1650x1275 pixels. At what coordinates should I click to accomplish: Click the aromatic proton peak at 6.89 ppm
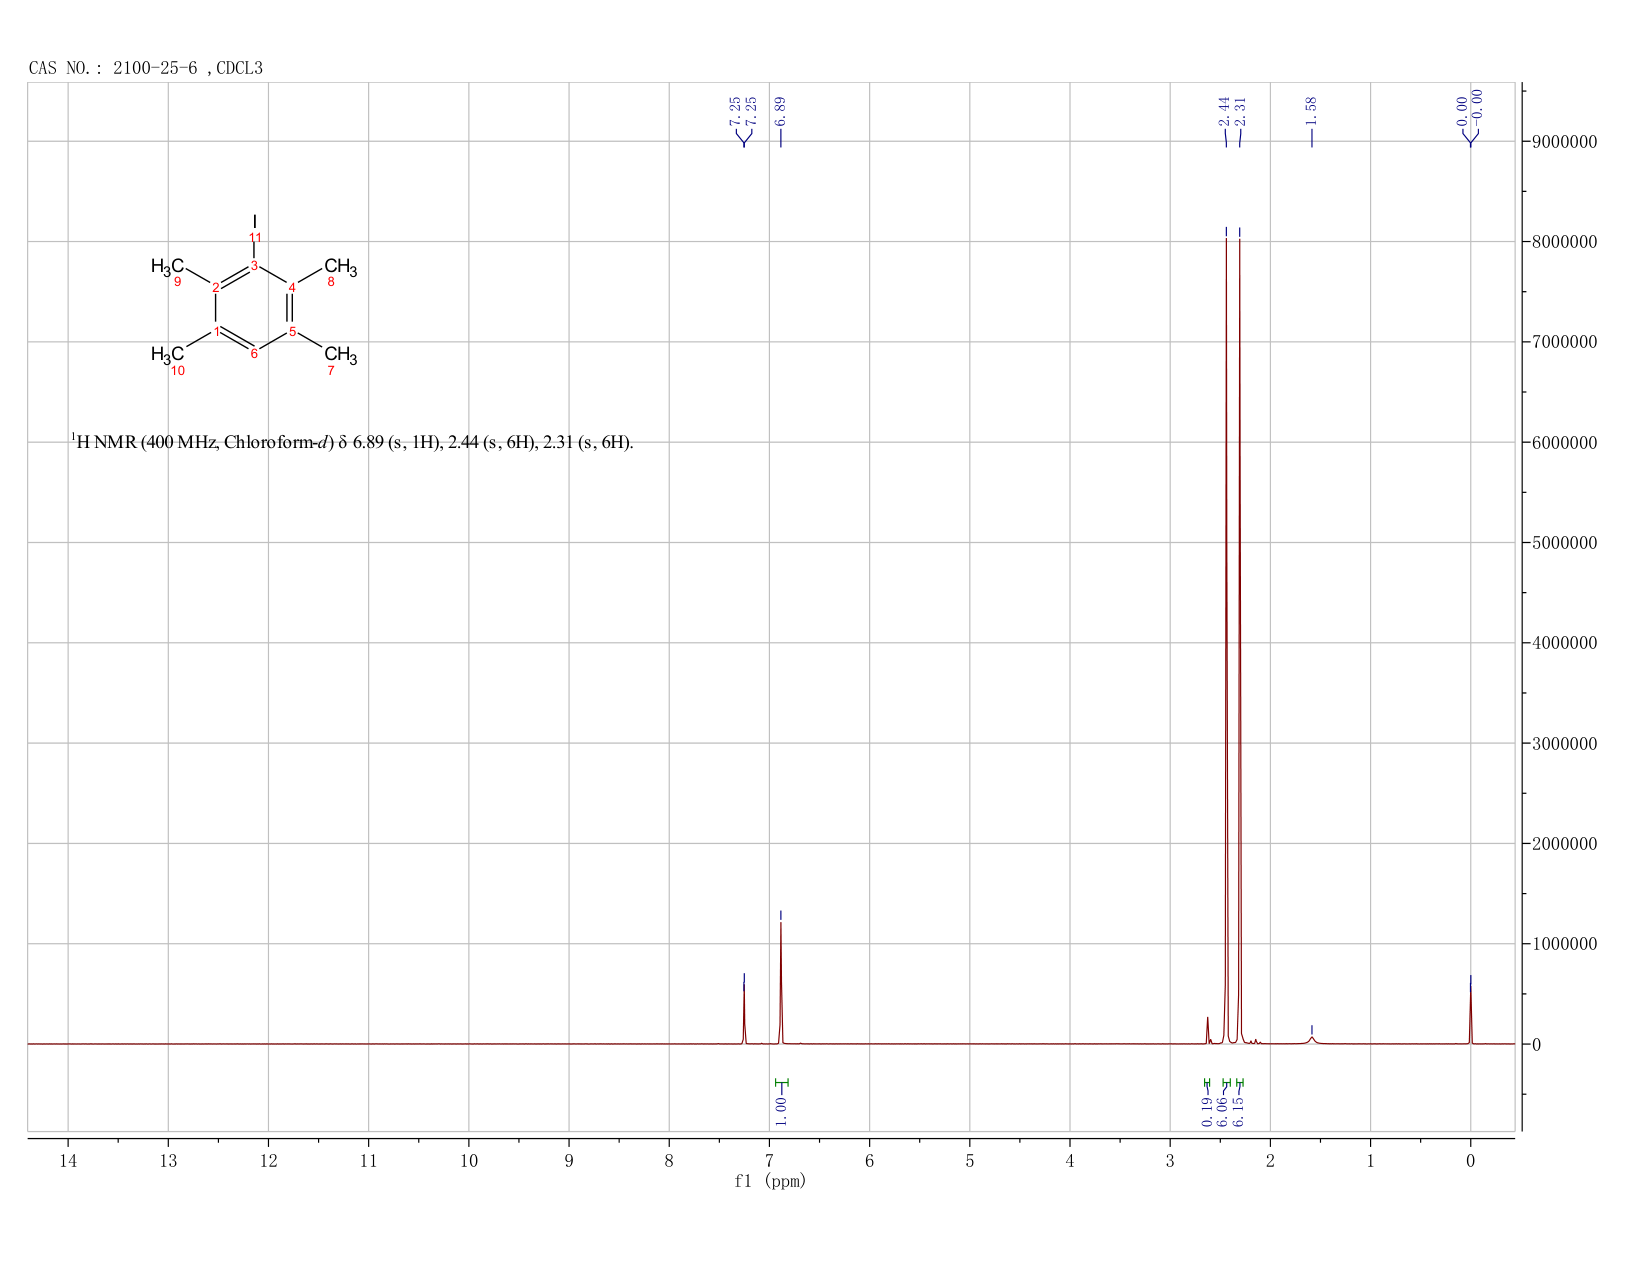click(781, 985)
